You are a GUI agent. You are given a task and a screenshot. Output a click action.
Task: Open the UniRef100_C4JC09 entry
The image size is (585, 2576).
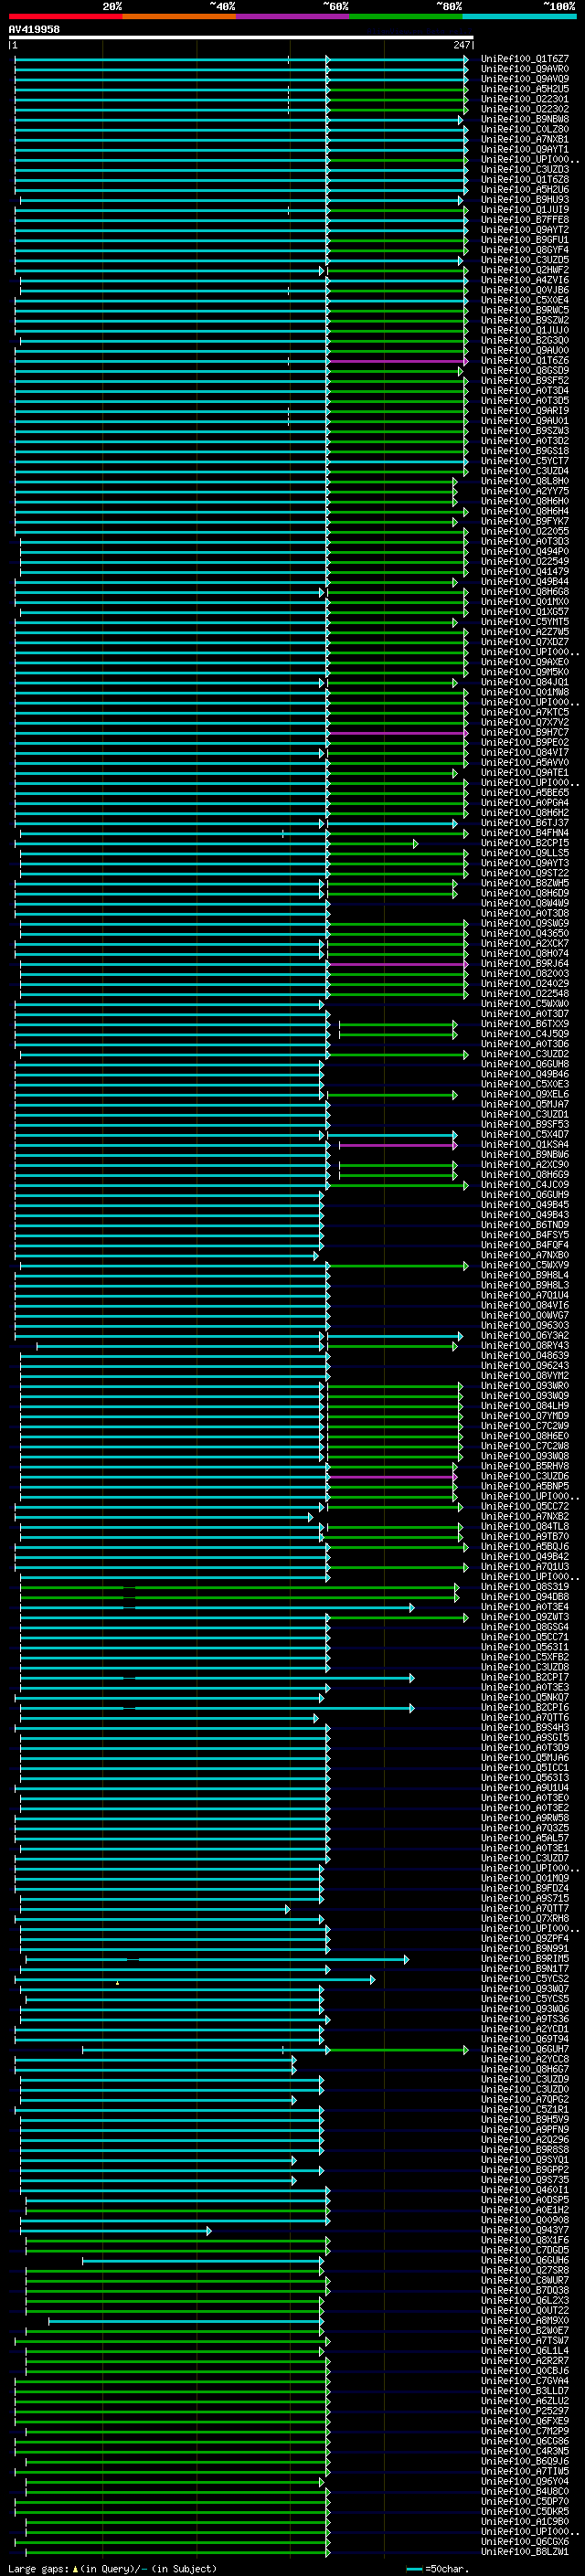tap(524, 1184)
